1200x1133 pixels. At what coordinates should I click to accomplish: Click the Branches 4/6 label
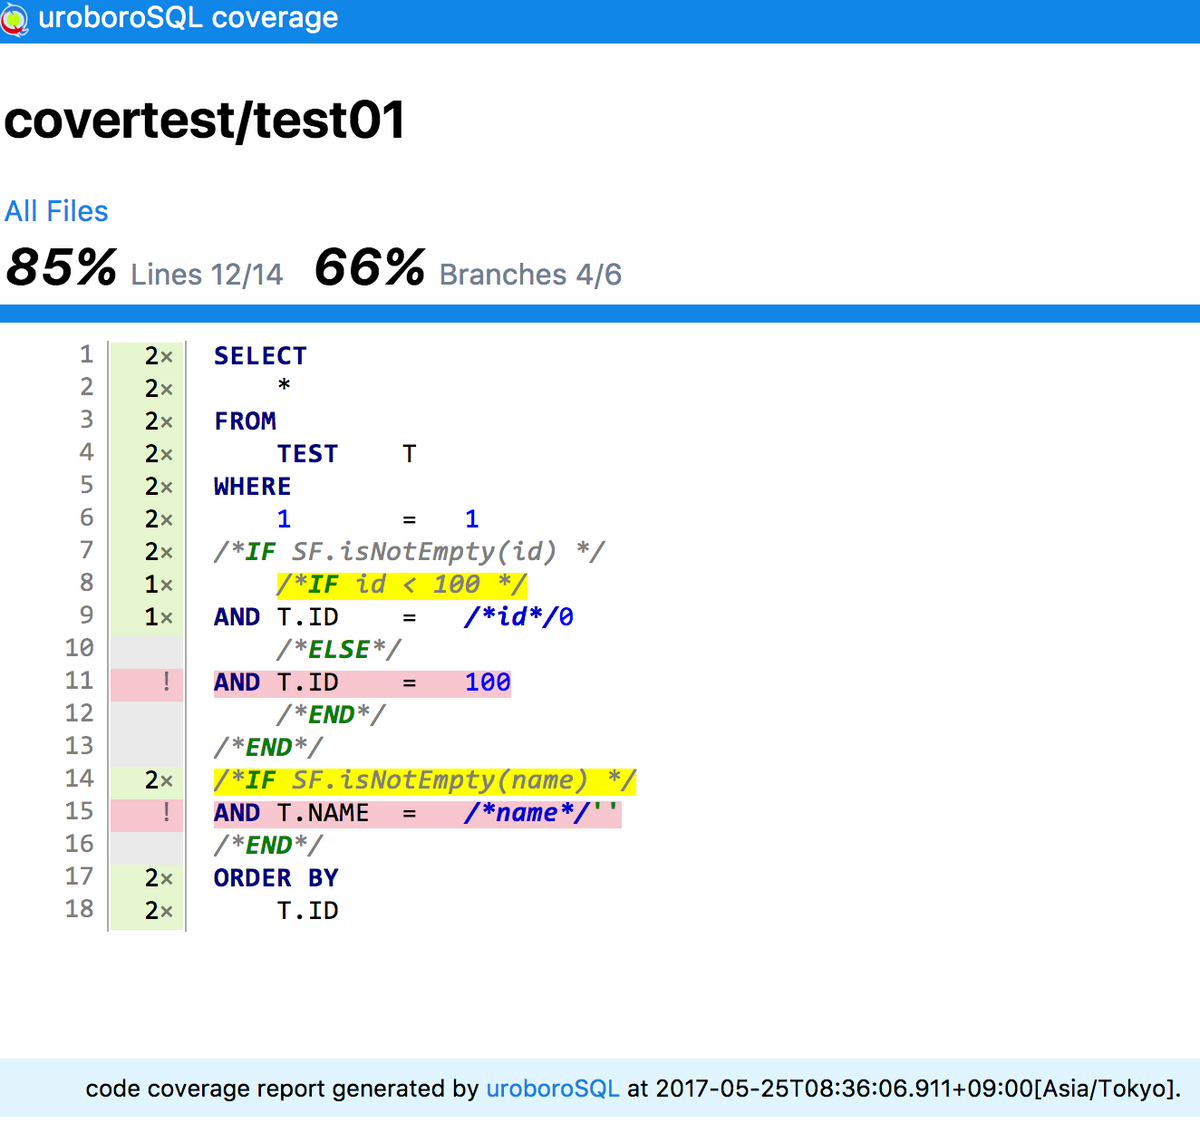pyautogui.click(x=530, y=275)
